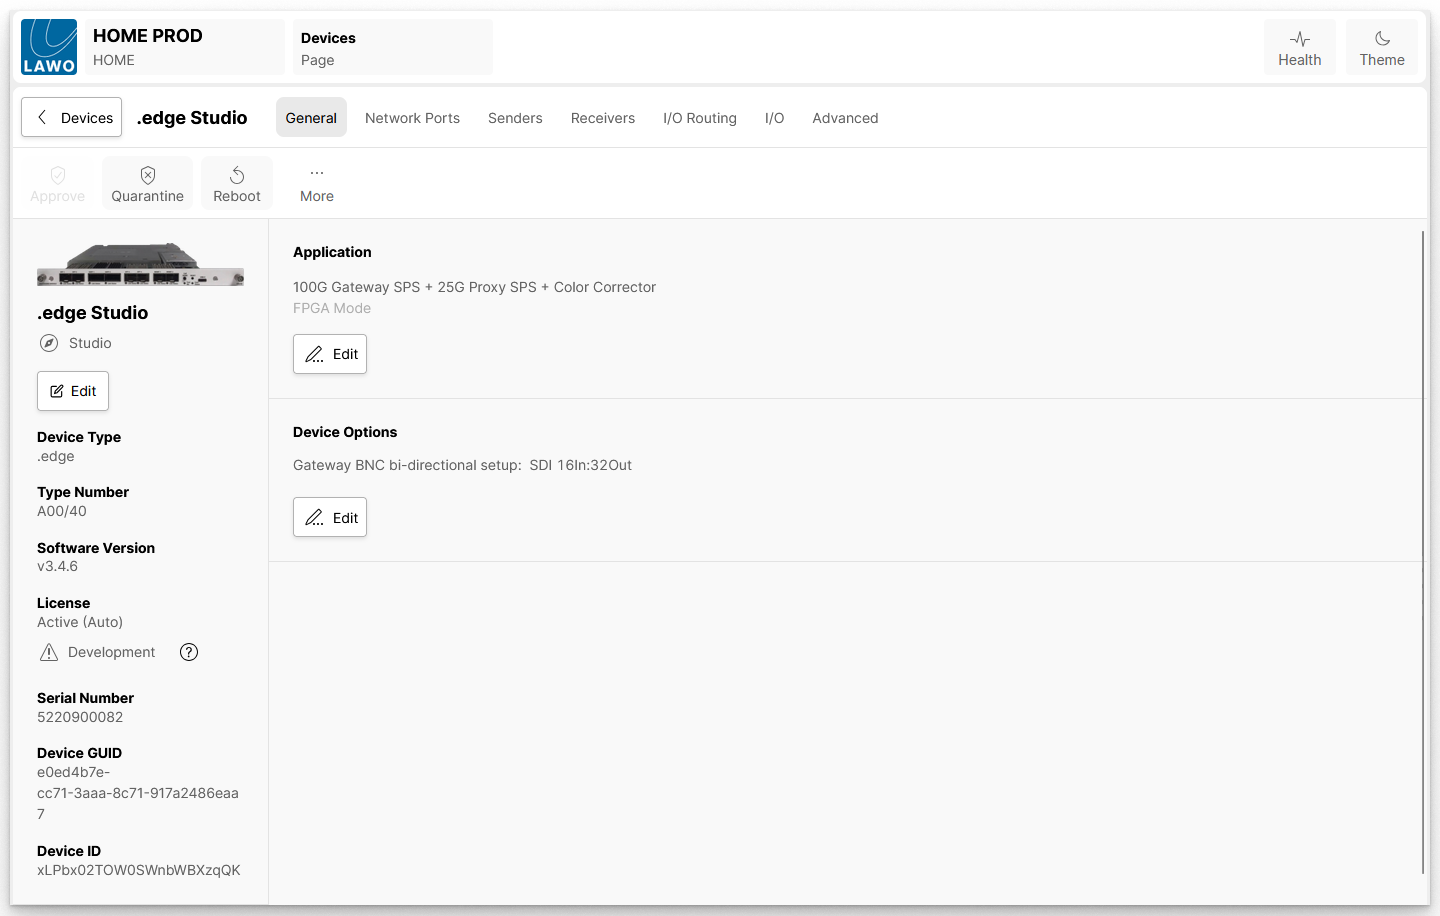Viewport: 1440px width, 916px height.
Task: Click the LAWO logo icon
Action: click(49, 47)
